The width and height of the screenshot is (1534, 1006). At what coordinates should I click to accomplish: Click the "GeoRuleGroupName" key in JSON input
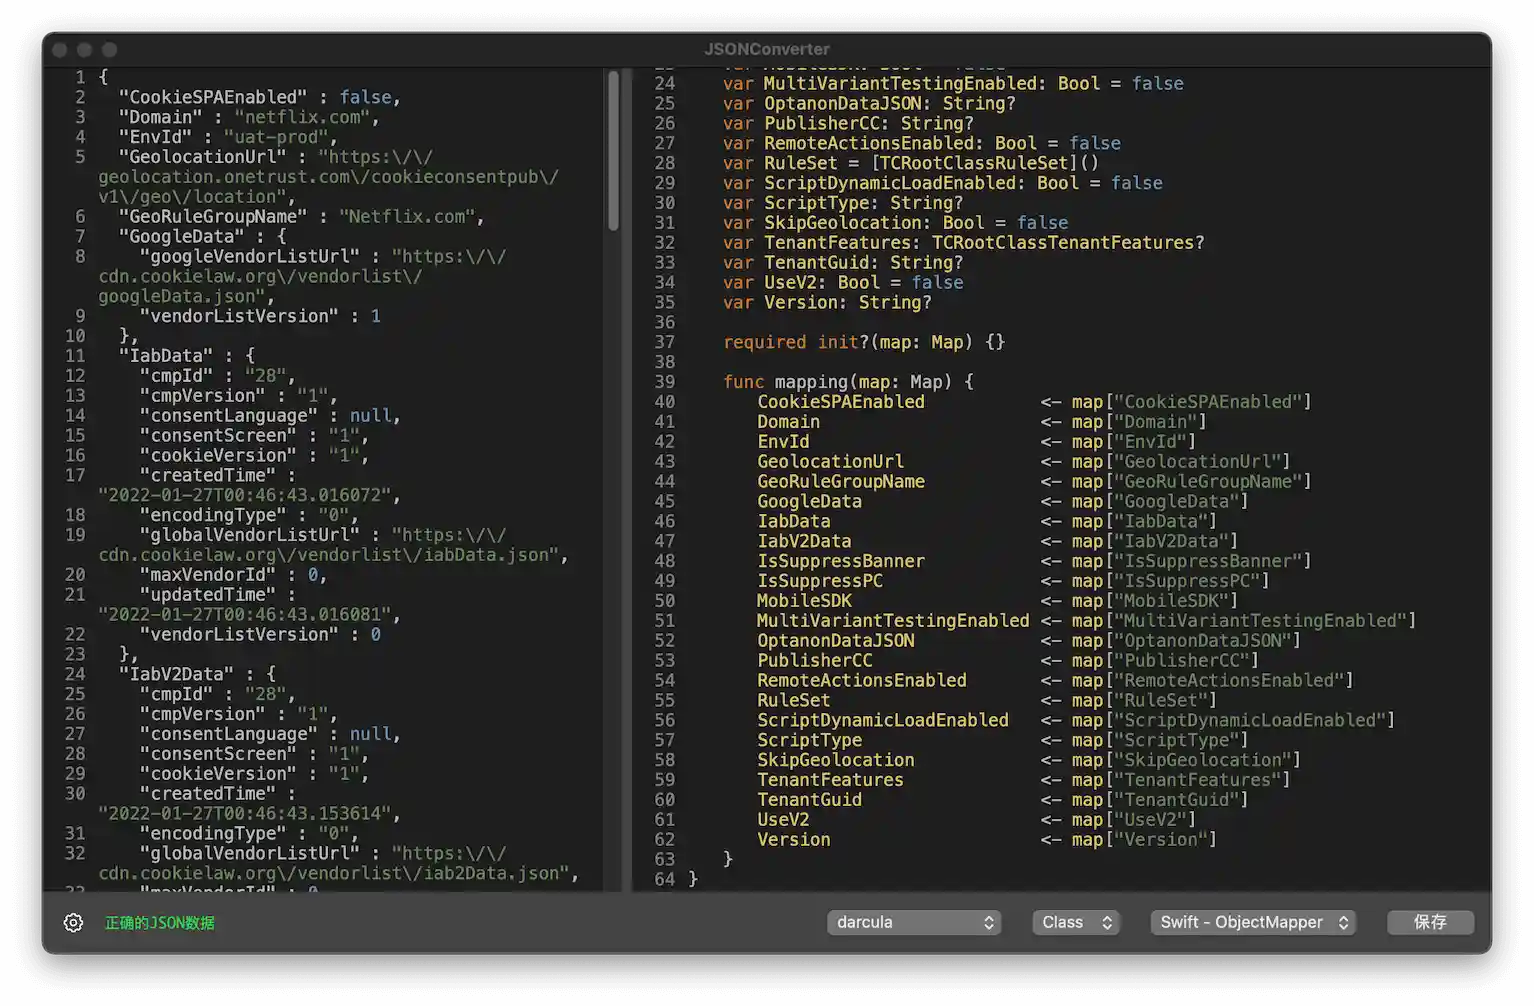point(212,216)
